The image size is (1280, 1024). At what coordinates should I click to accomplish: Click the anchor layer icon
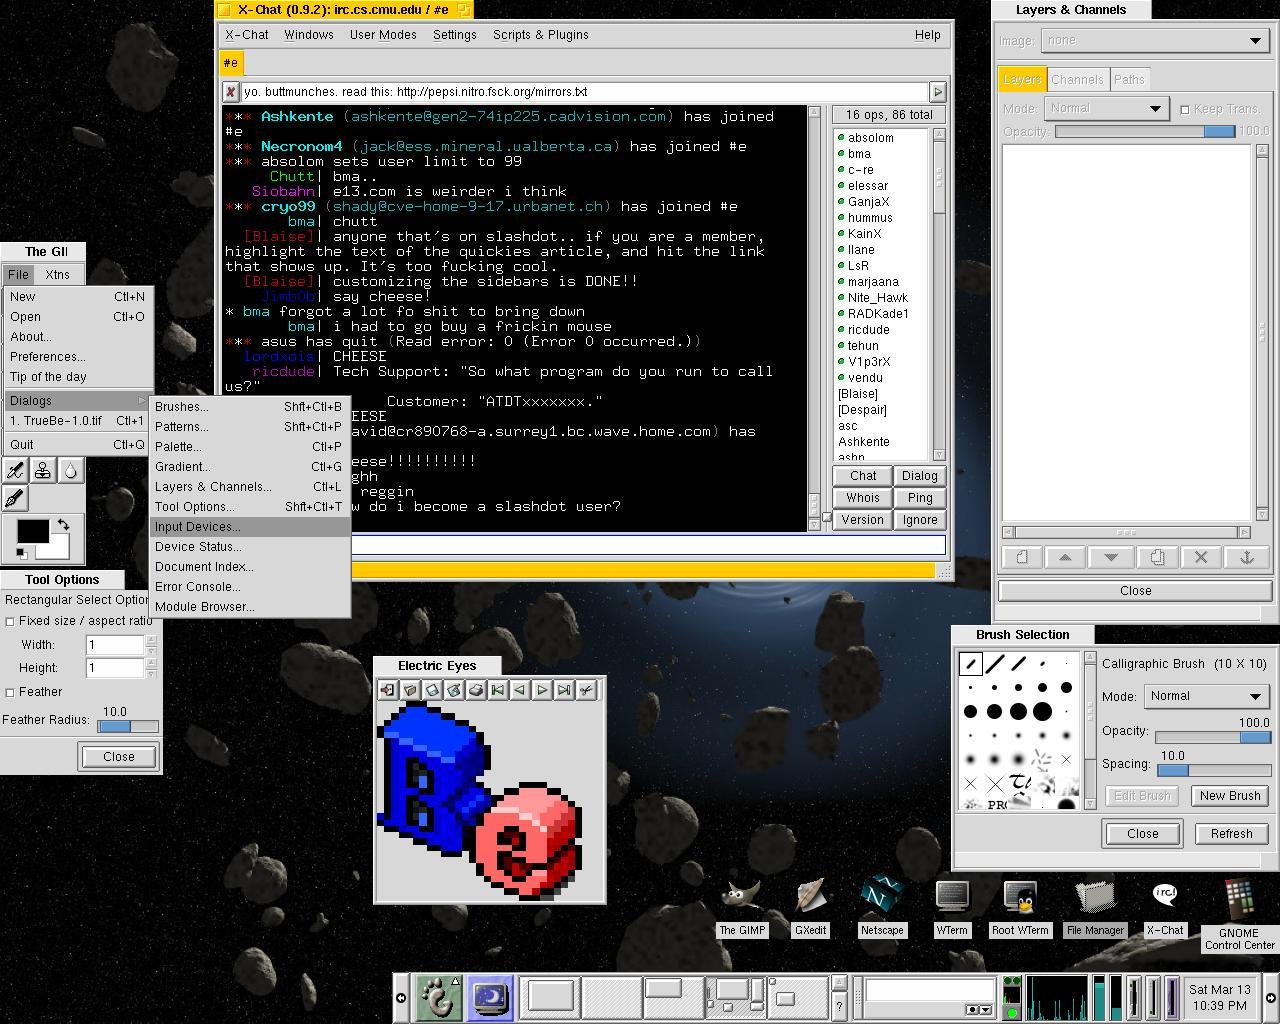pos(1246,557)
